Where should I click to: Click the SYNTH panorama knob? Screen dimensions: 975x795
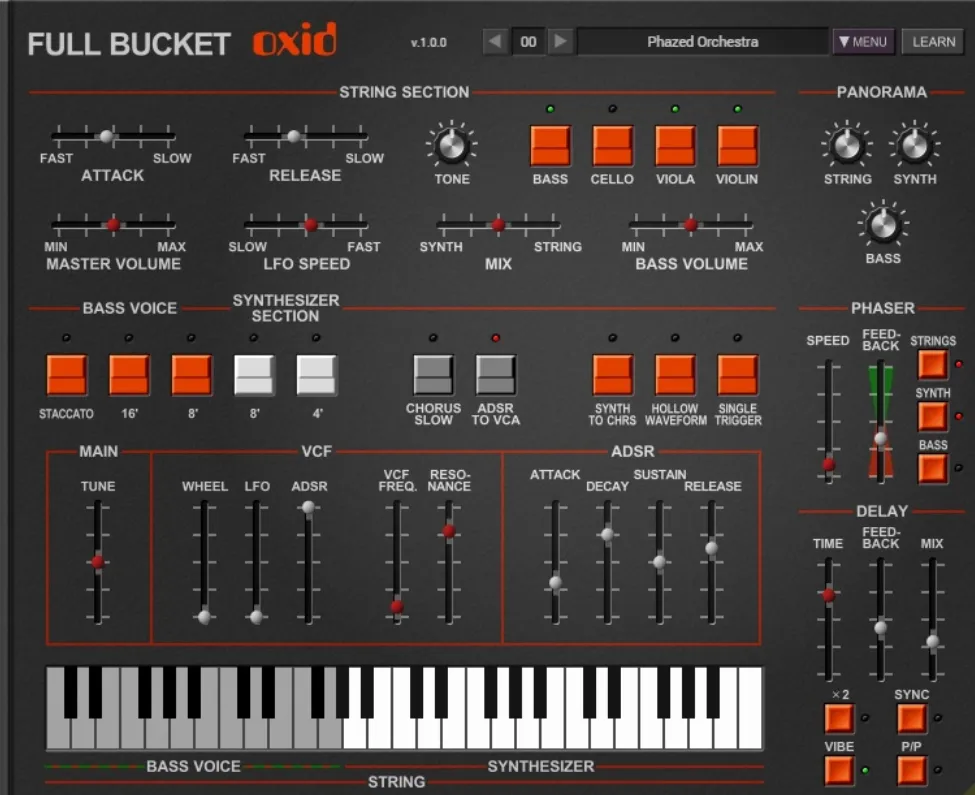915,145
